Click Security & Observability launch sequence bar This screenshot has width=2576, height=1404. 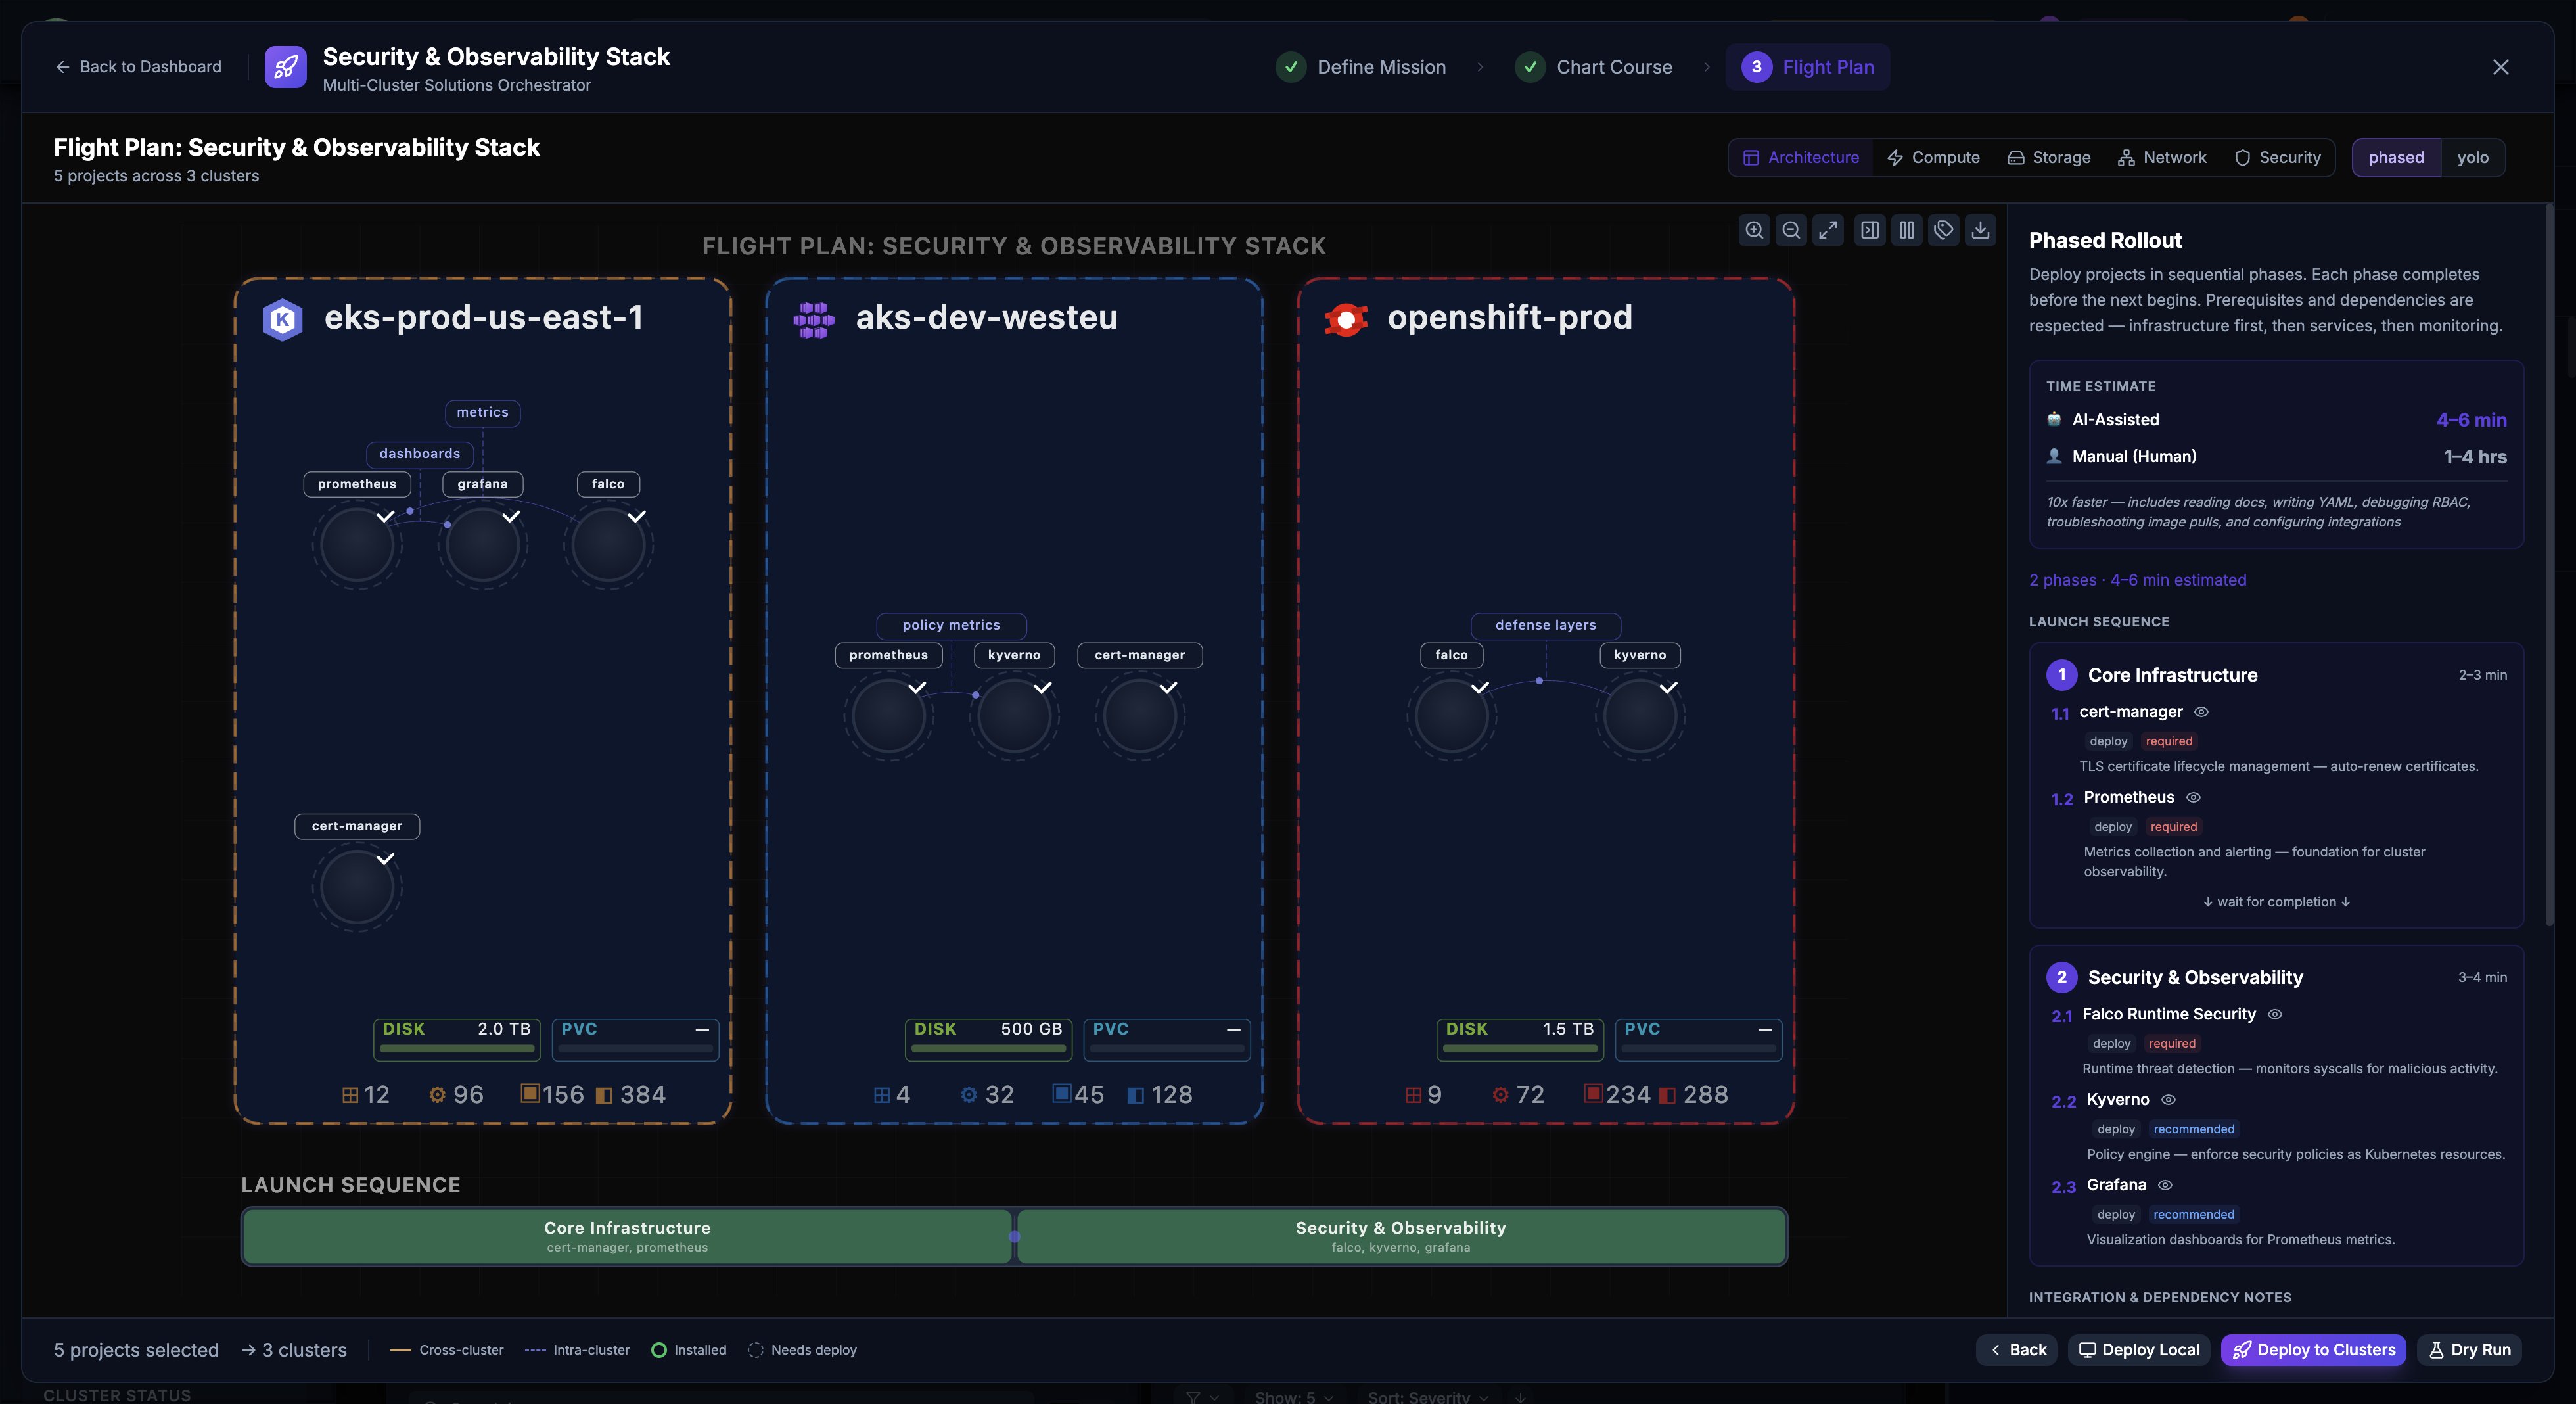point(1400,1236)
